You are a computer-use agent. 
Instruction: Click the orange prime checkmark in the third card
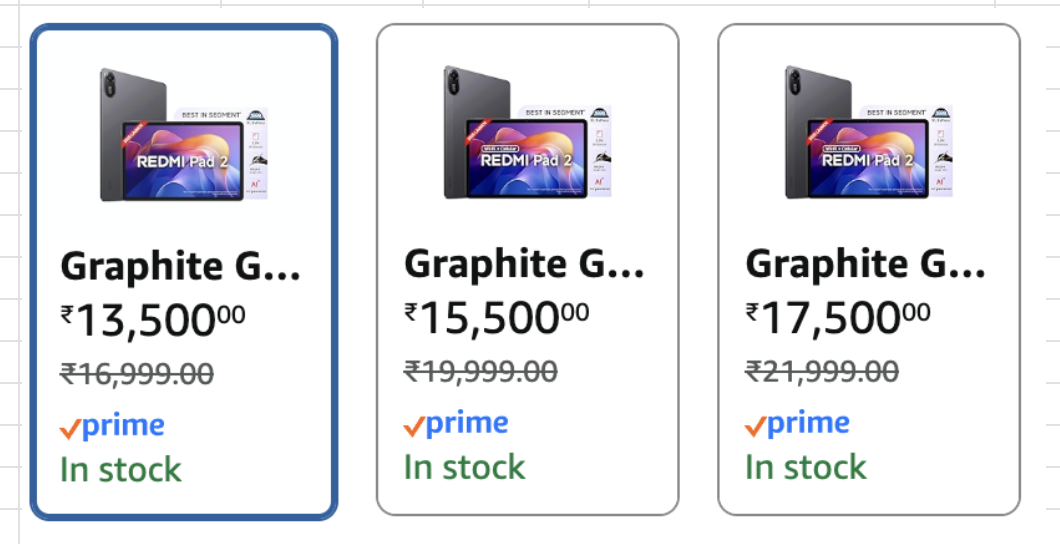pyautogui.click(x=756, y=427)
